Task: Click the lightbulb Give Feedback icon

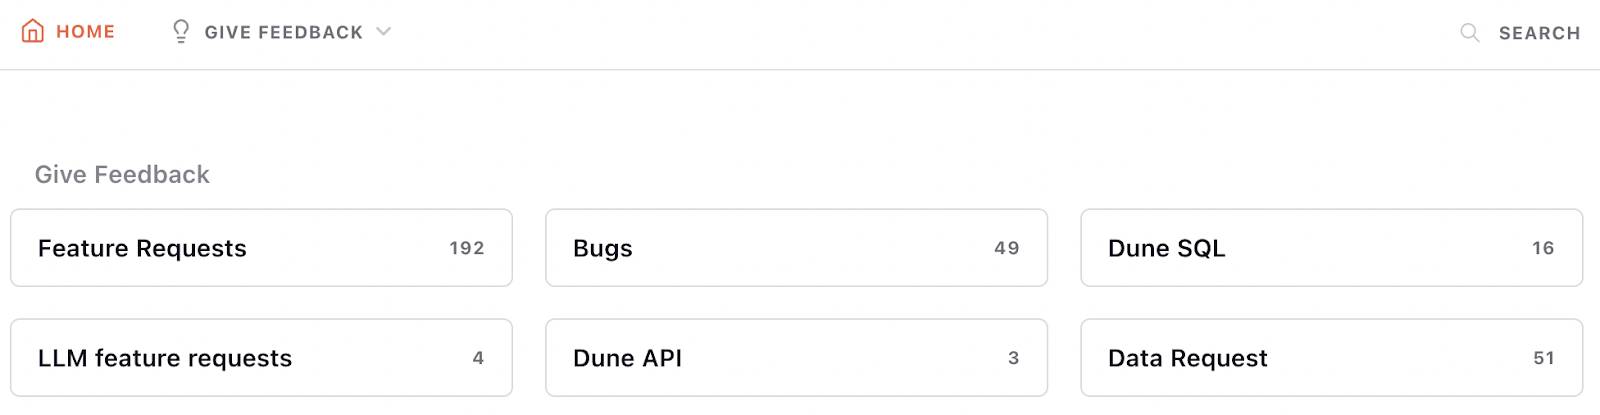Action: 181,32
